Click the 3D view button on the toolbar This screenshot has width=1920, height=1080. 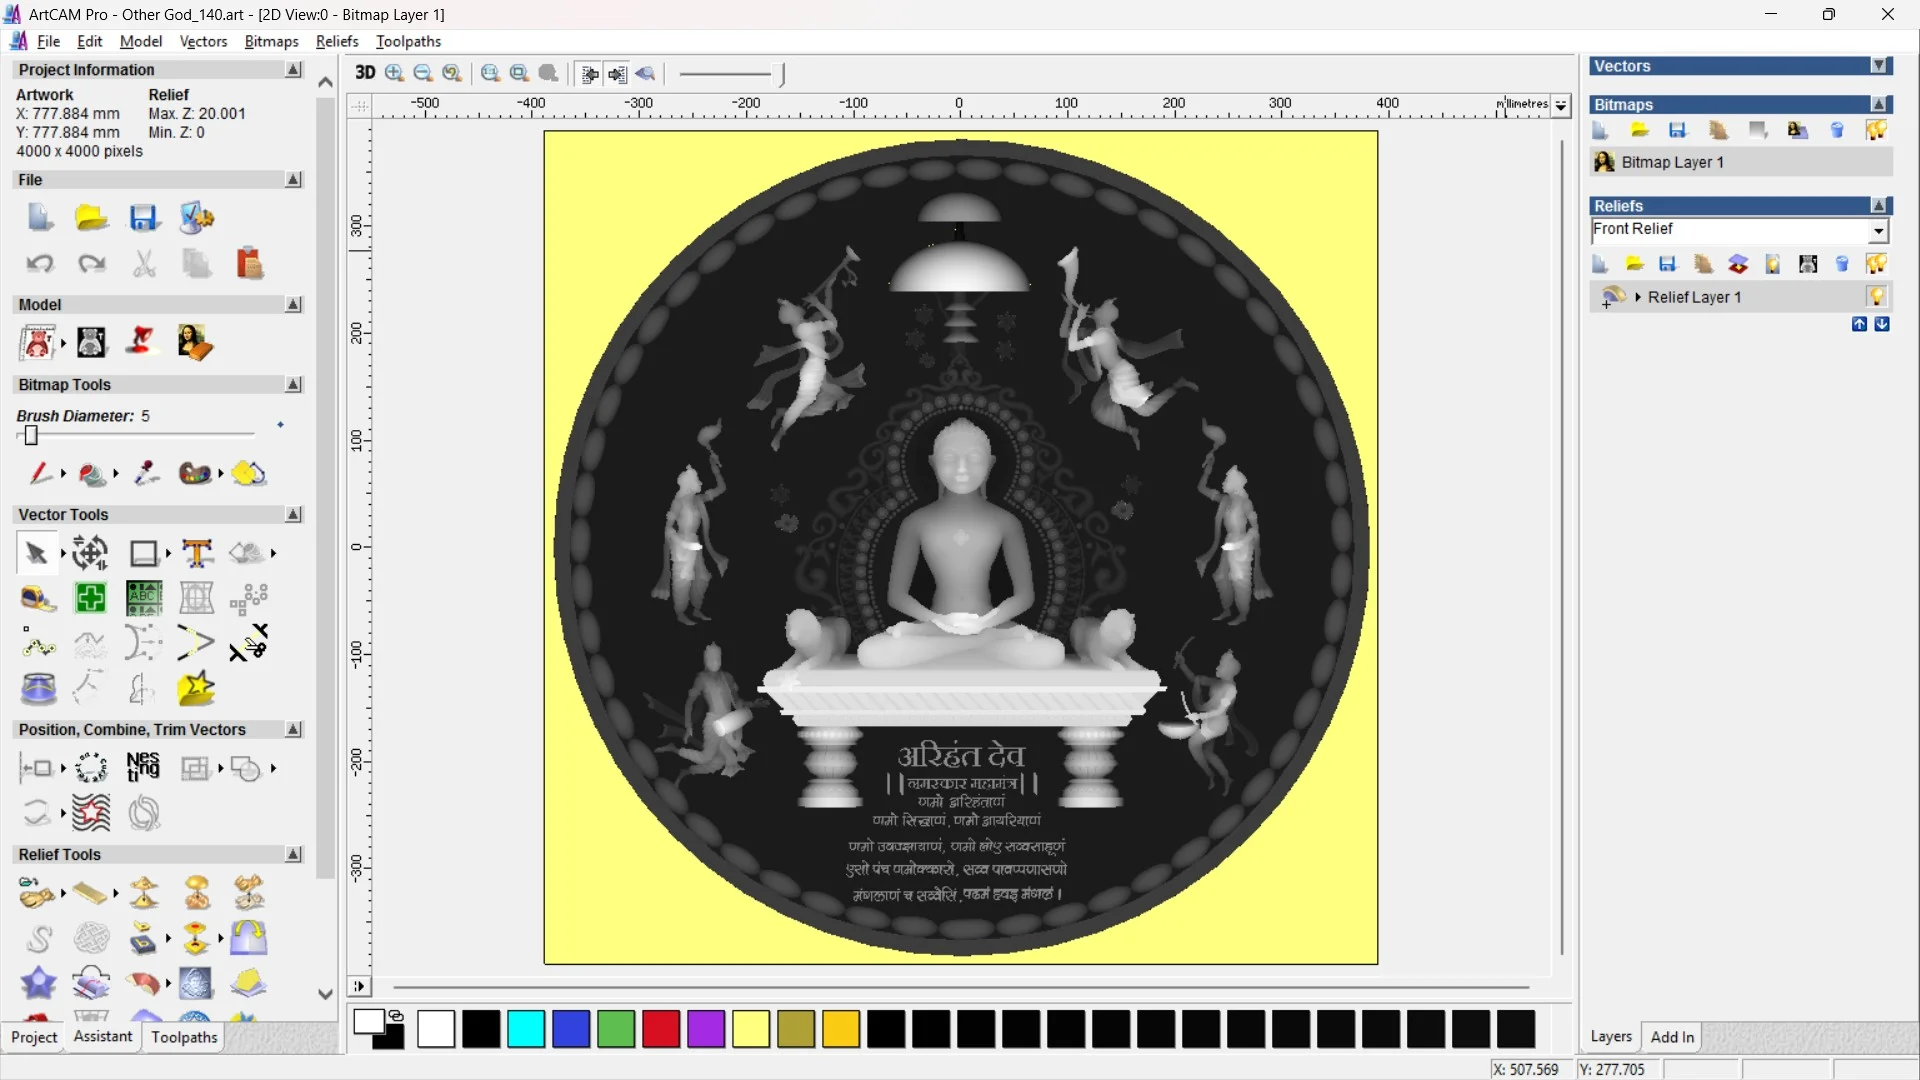364,73
